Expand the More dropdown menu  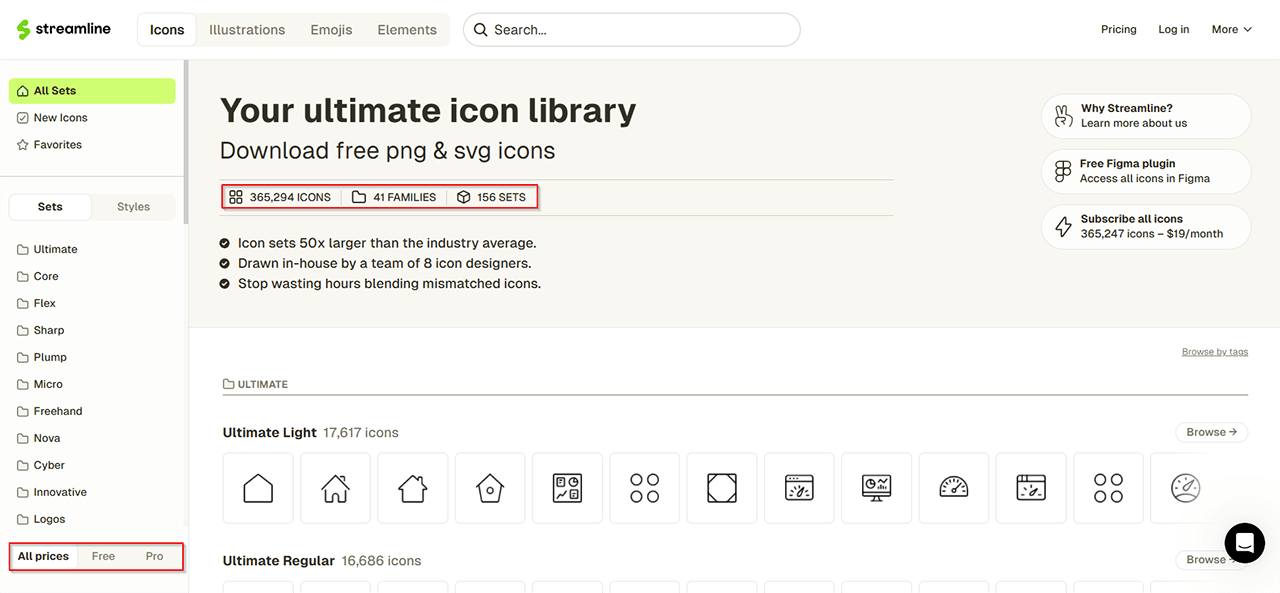point(1231,30)
